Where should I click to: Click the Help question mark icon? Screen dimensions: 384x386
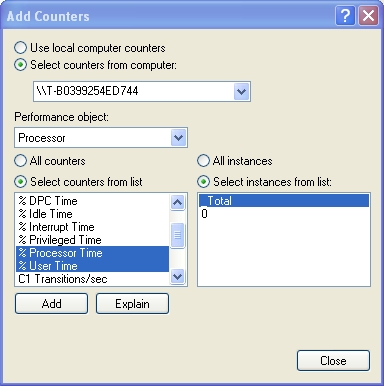click(x=345, y=15)
